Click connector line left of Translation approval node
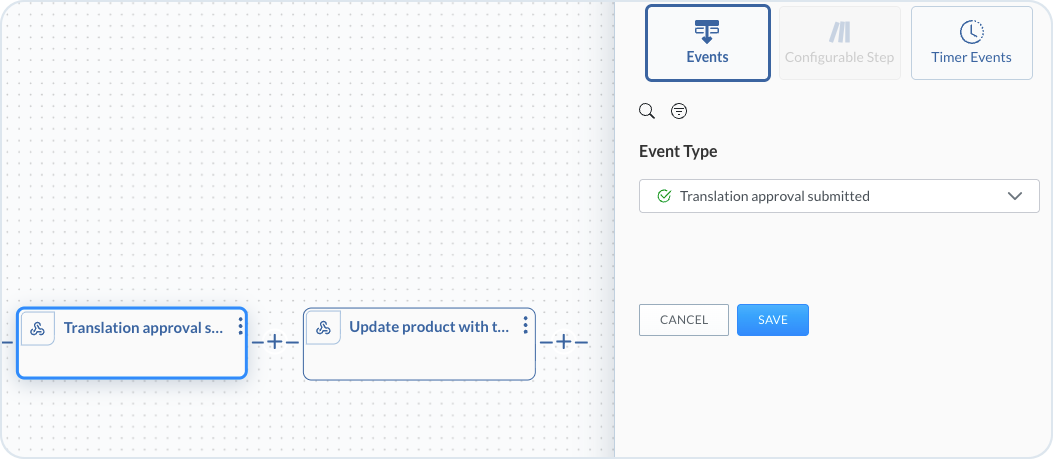 point(6,342)
